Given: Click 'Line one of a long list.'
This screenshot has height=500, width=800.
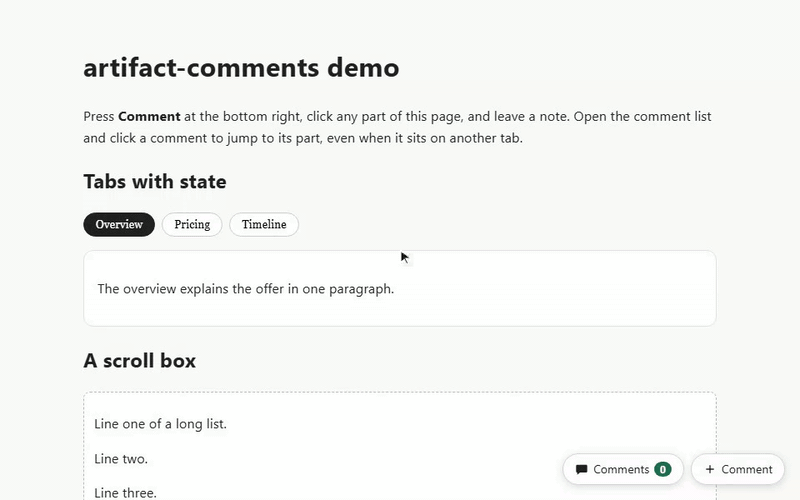Looking at the screenshot, I should [x=160, y=424].
